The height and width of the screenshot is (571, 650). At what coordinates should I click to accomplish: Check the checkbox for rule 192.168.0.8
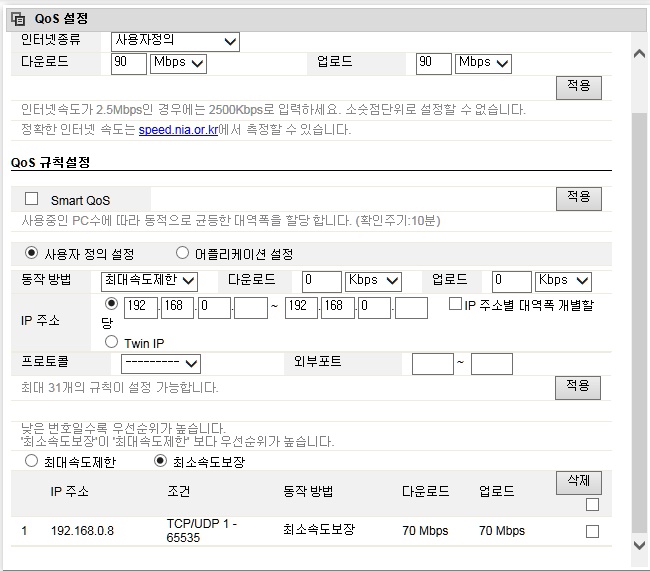pos(592,531)
